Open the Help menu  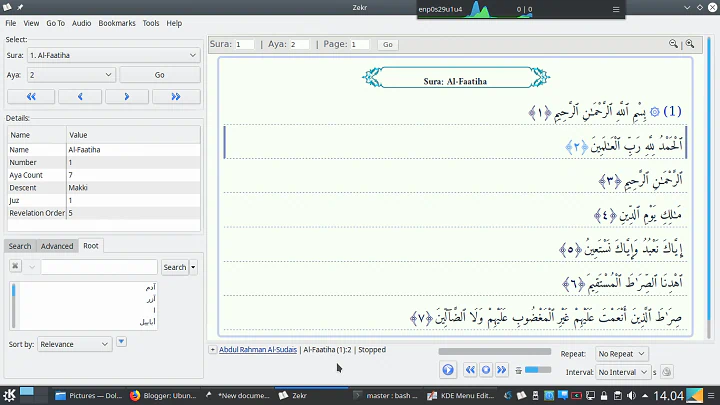pos(174,23)
